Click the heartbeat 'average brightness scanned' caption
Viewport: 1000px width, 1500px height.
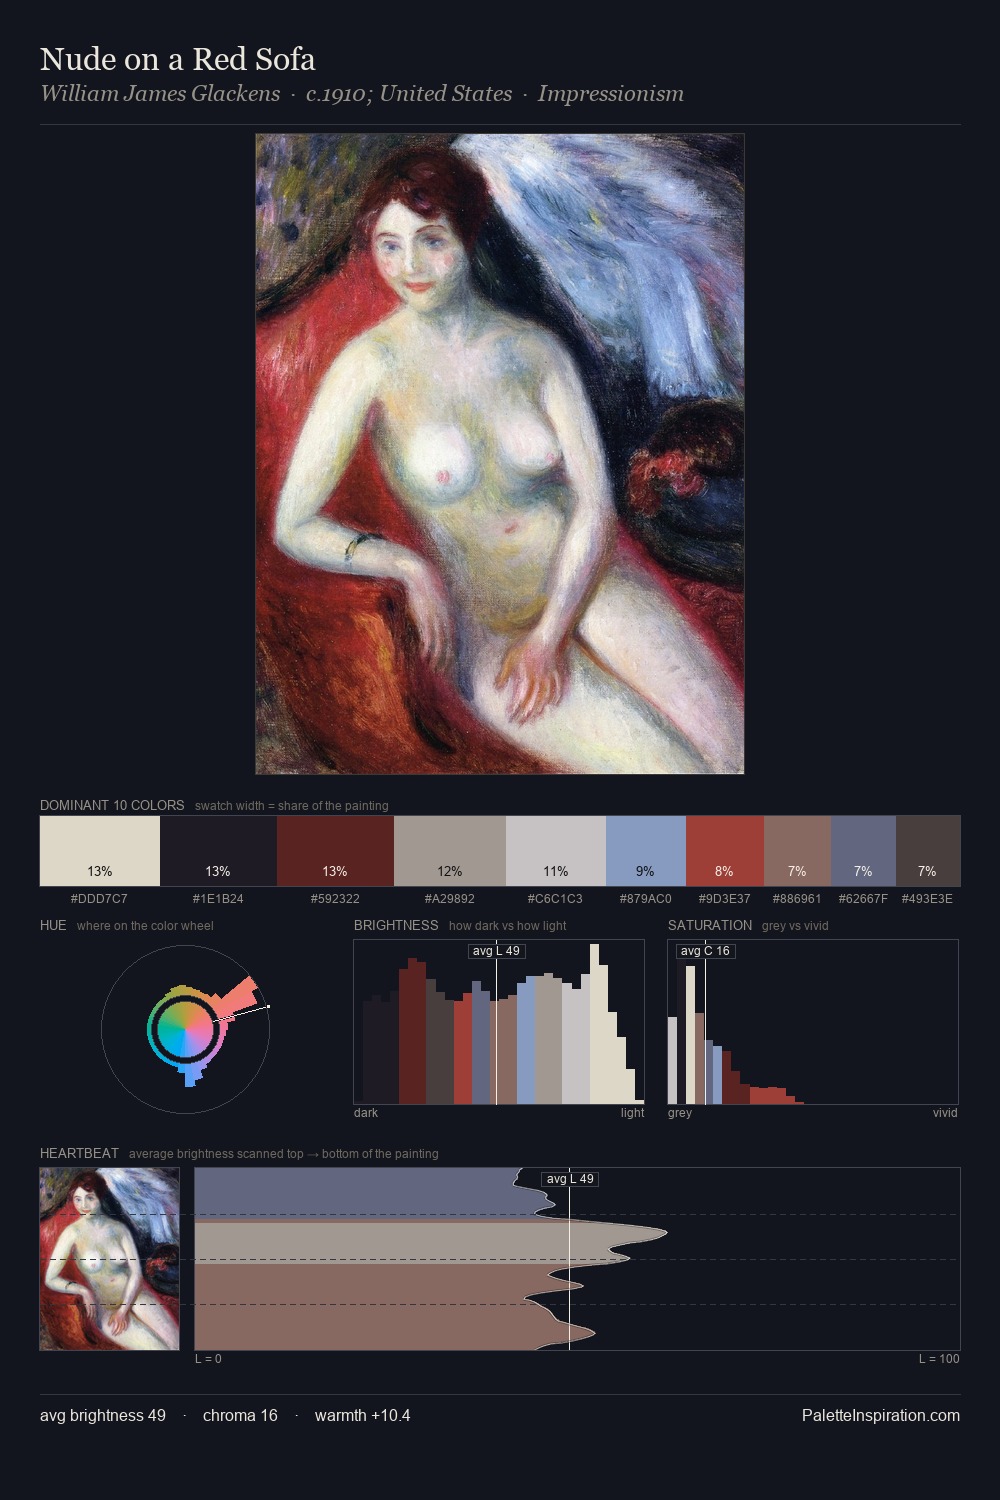tap(283, 1154)
